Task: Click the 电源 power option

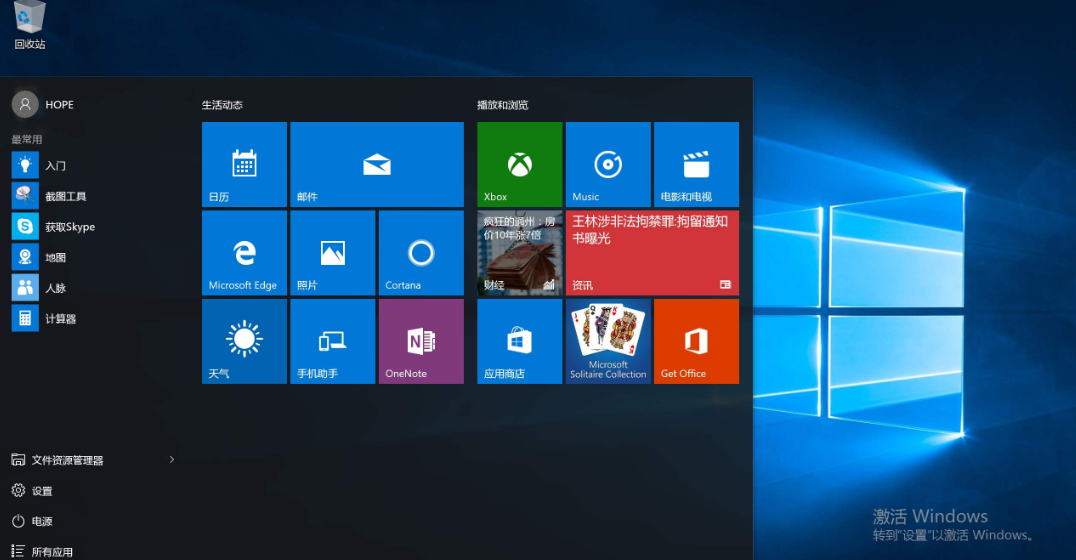Action: (x=42, y=522)
